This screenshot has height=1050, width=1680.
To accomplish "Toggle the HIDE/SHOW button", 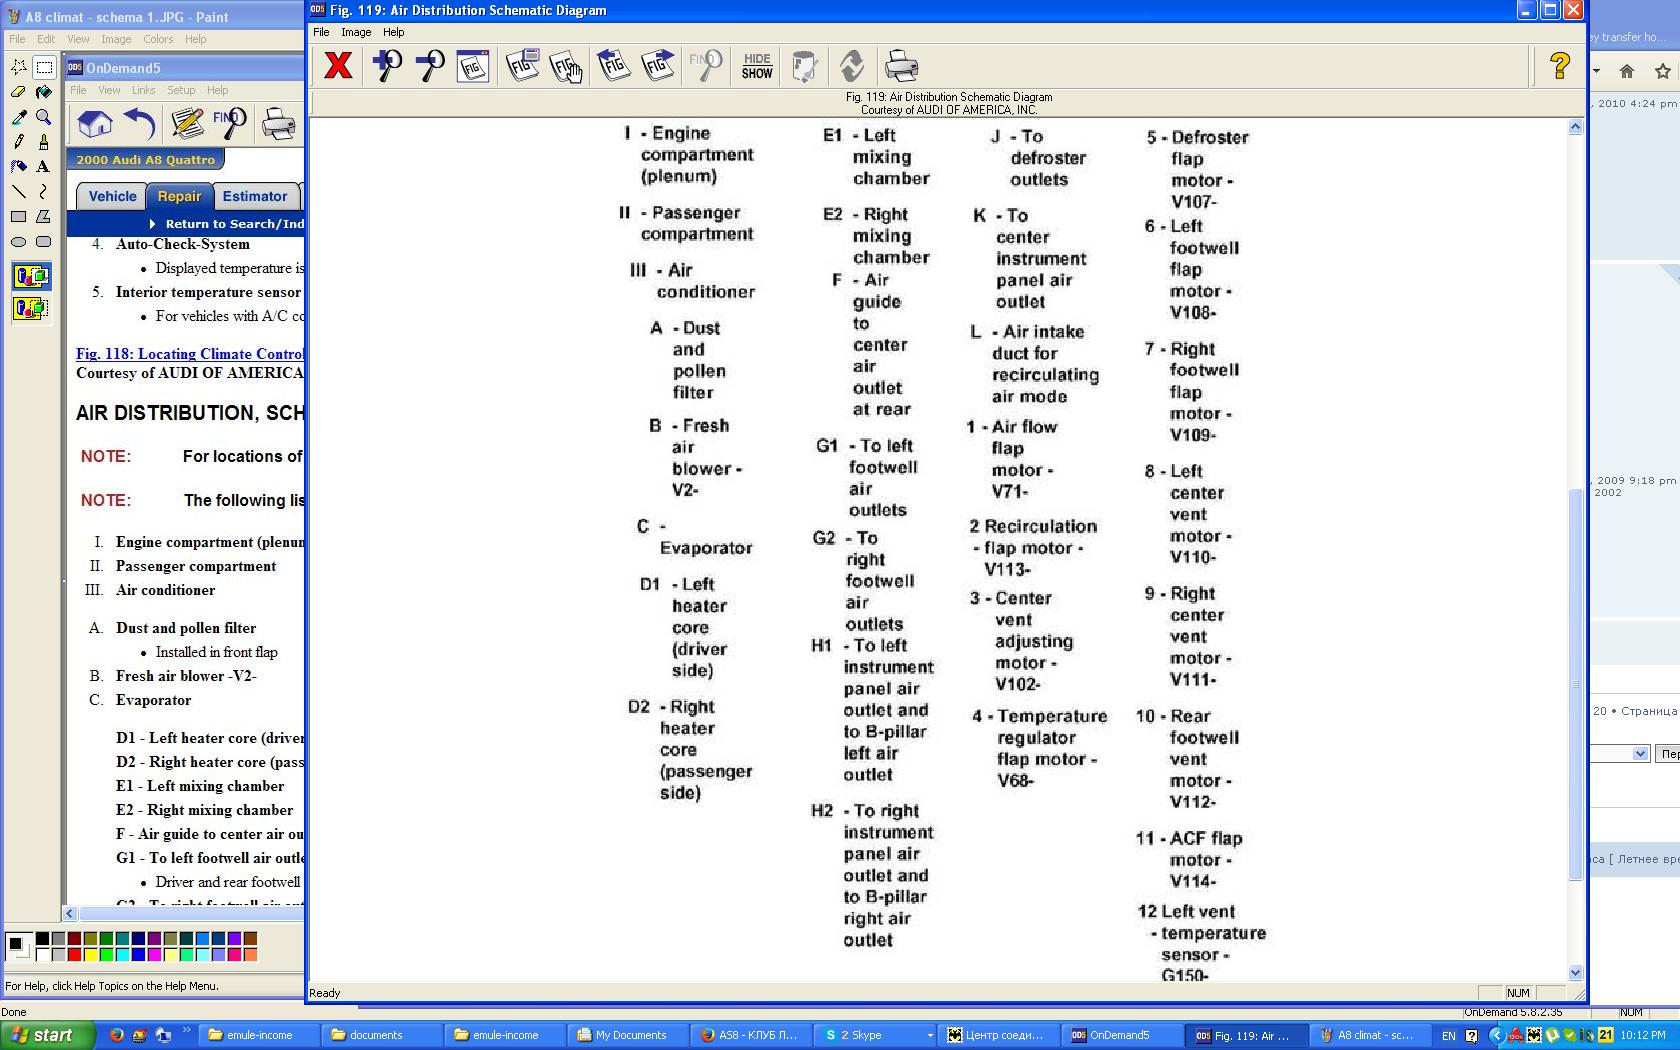I will pos(757,66).
